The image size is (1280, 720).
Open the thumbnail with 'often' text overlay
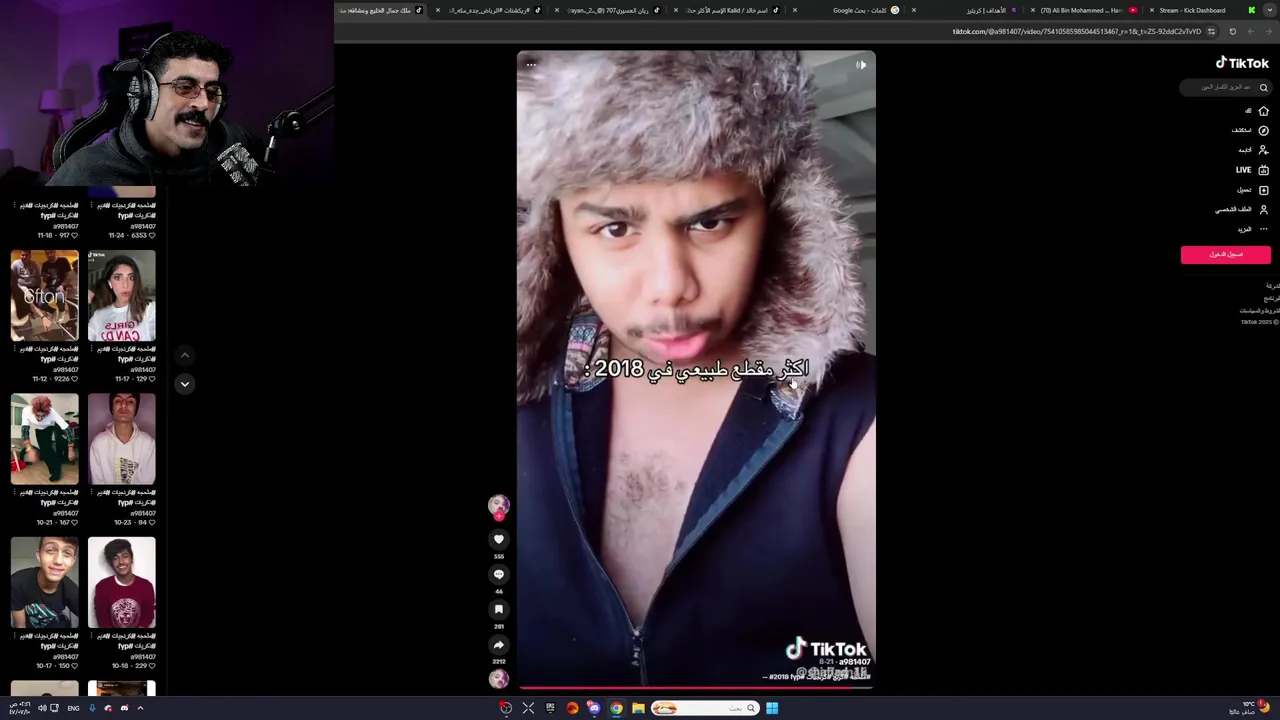[x=44, y=296]
